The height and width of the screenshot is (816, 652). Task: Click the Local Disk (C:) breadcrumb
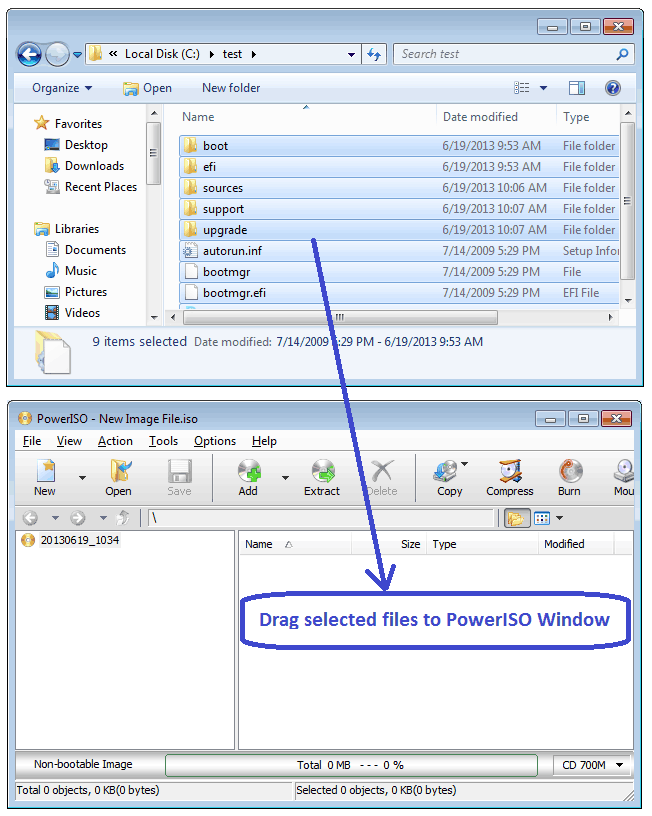162,54
